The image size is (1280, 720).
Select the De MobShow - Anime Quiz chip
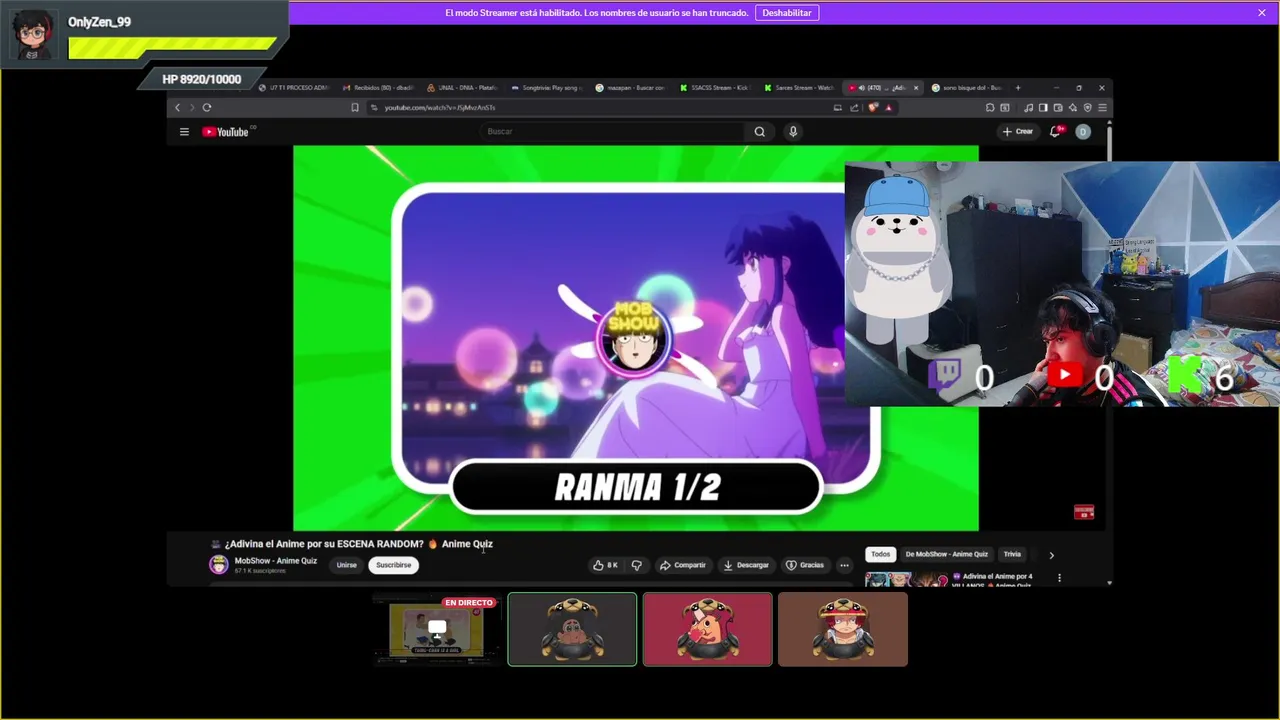(946, 554)
